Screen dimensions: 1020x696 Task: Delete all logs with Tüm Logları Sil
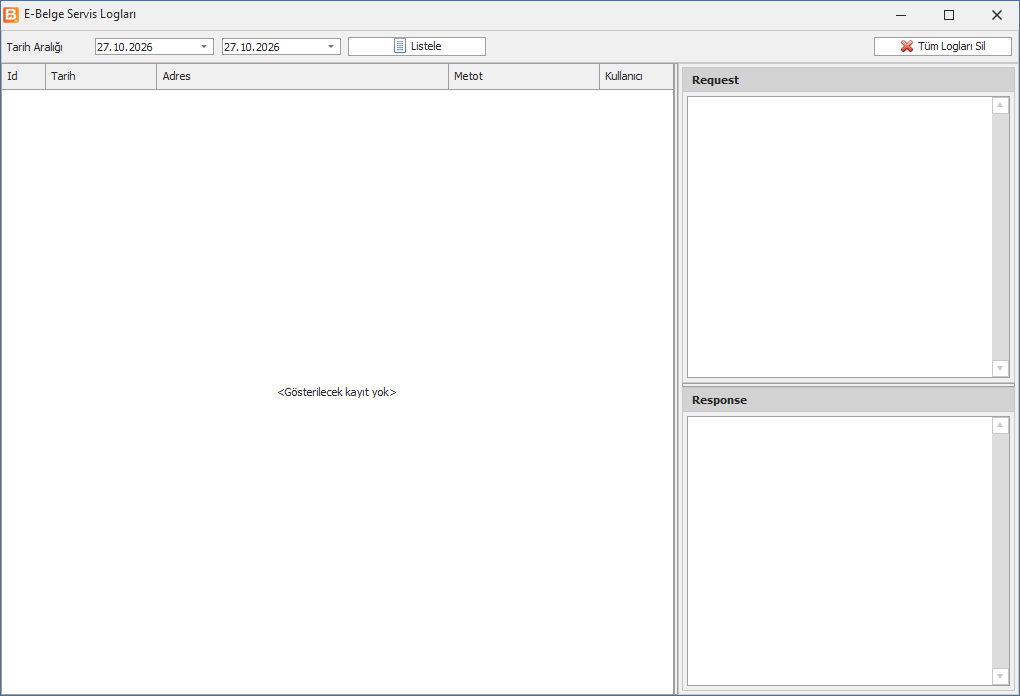(x=943, y=46)
